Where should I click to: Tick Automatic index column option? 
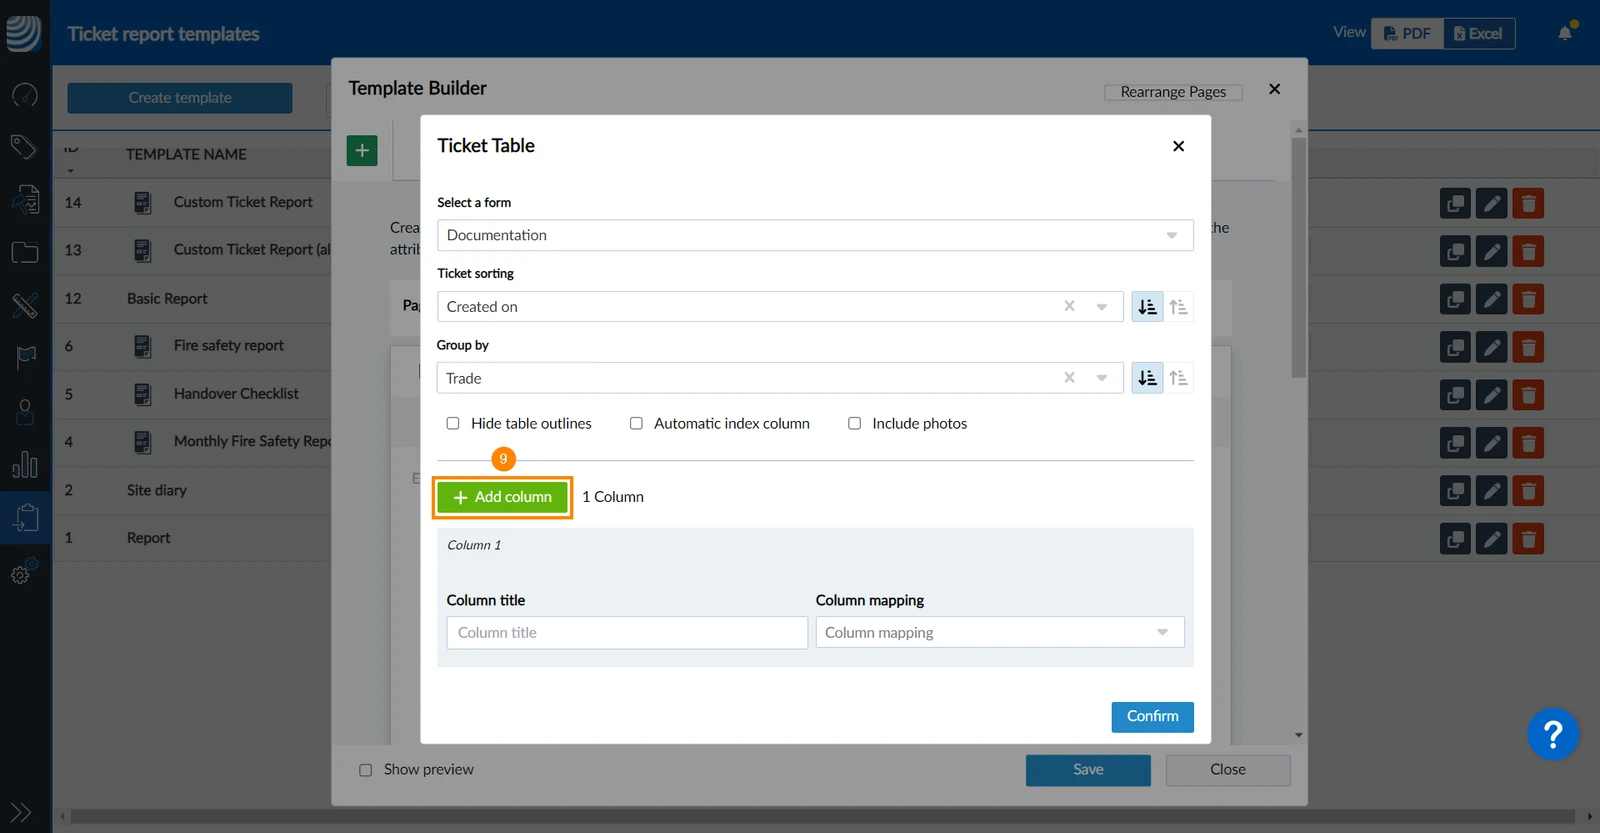(636, 423)
